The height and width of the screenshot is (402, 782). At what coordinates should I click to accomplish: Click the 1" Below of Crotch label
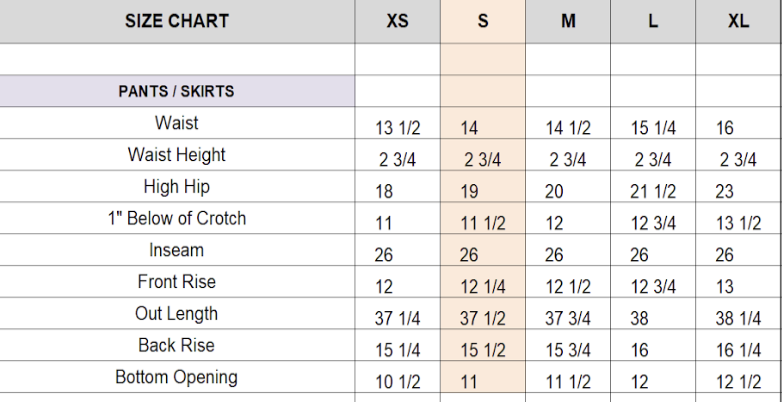coord(177,218)
